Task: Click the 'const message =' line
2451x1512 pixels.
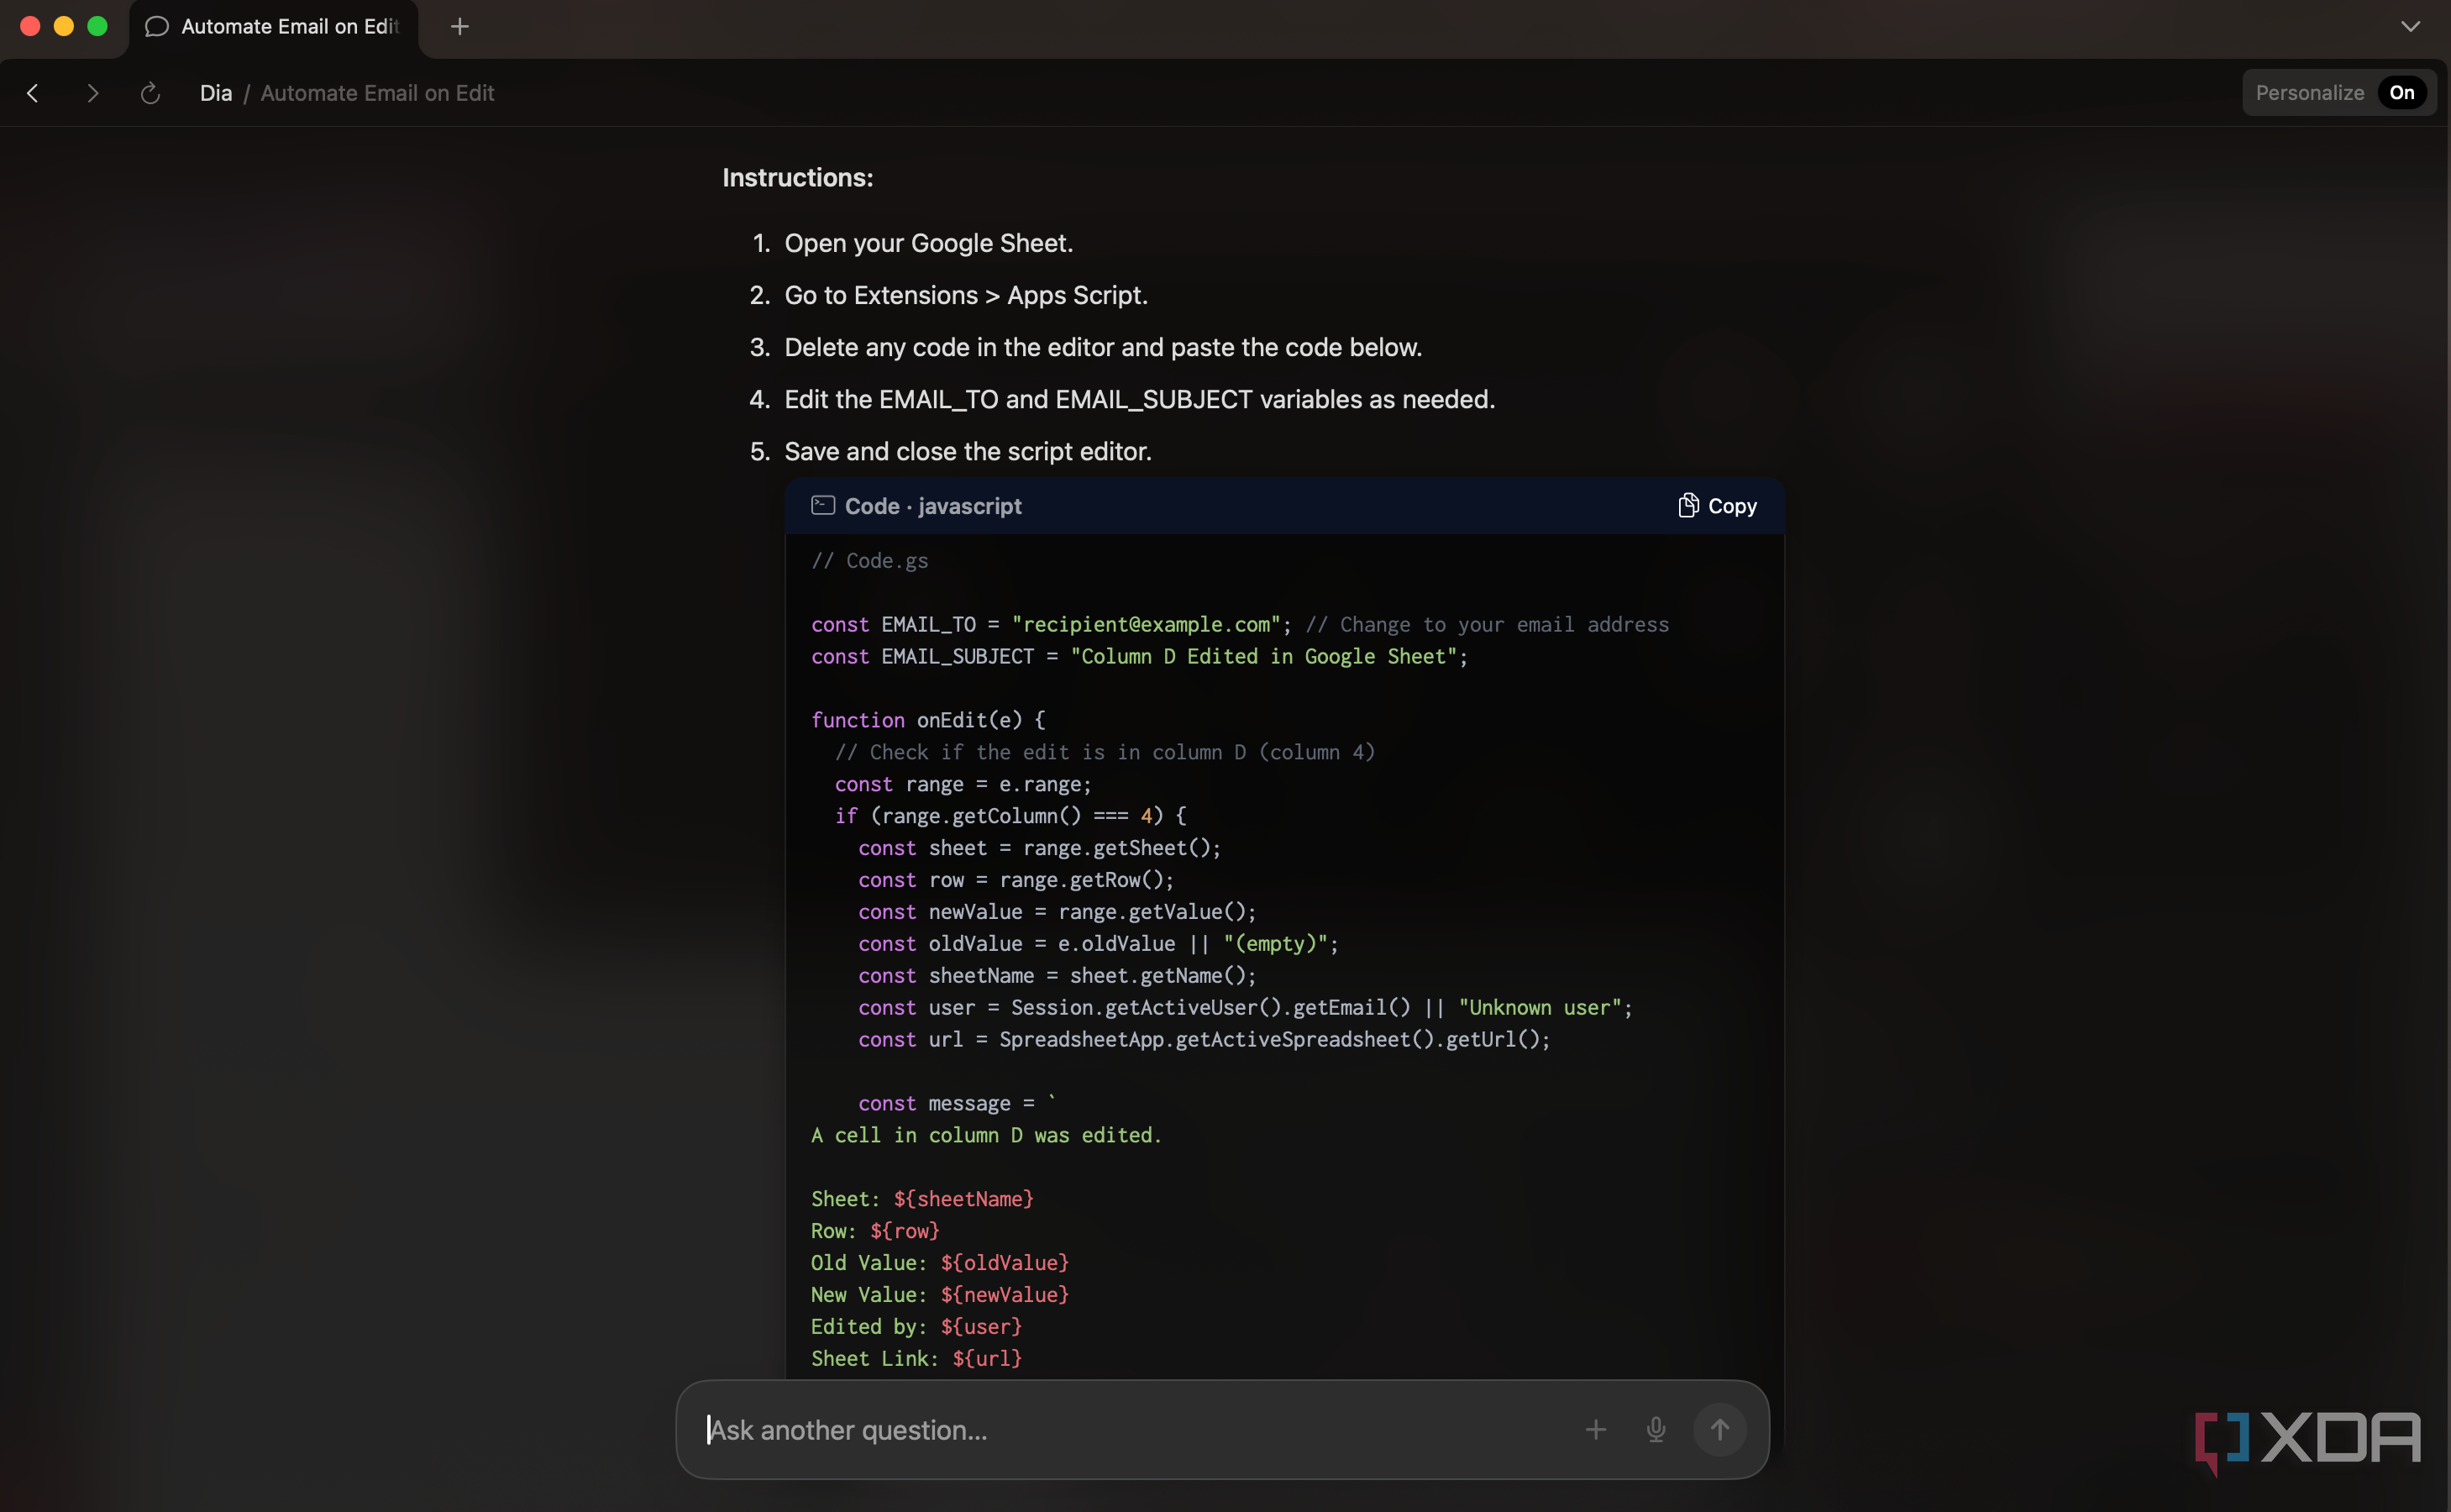Action: point(957,1104)
